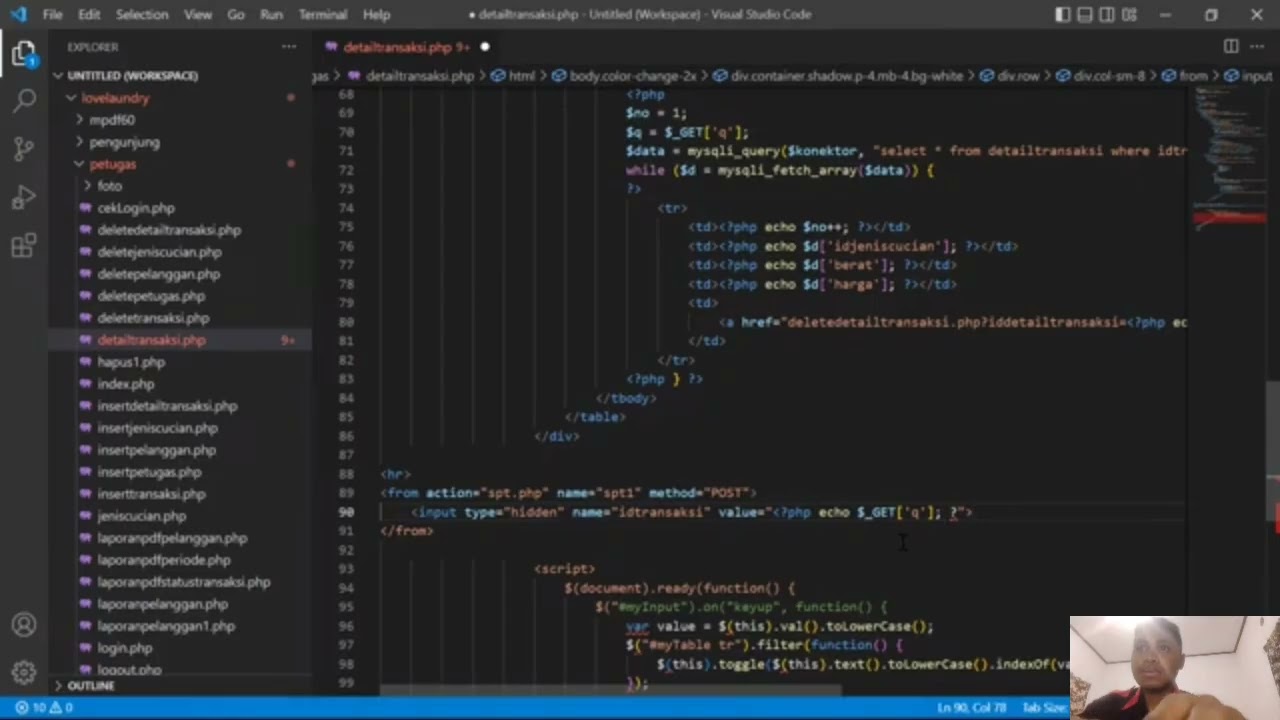This screenshot has width=1280, height=720.
Task: Toggle primary side bar layout icon
Action: coord(1063,15)
